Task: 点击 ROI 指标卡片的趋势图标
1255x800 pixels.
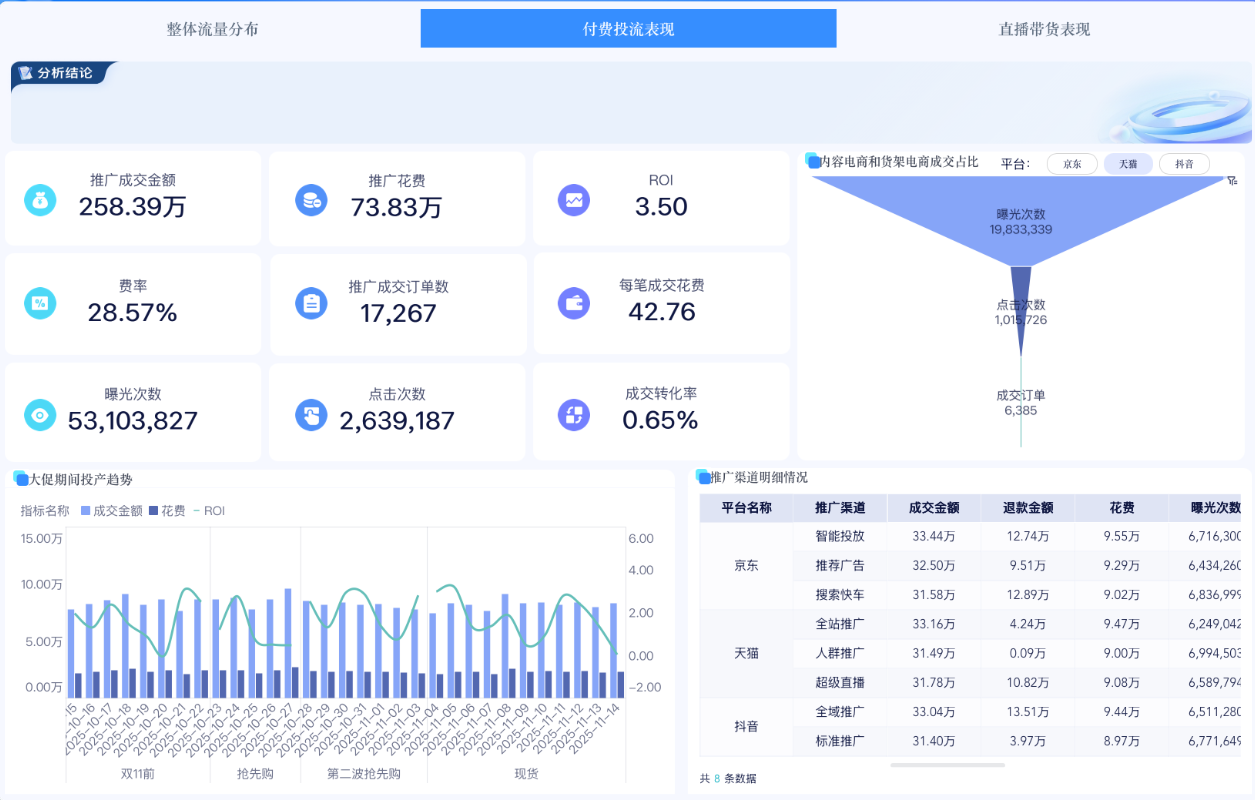Action: tap(573, 199)
